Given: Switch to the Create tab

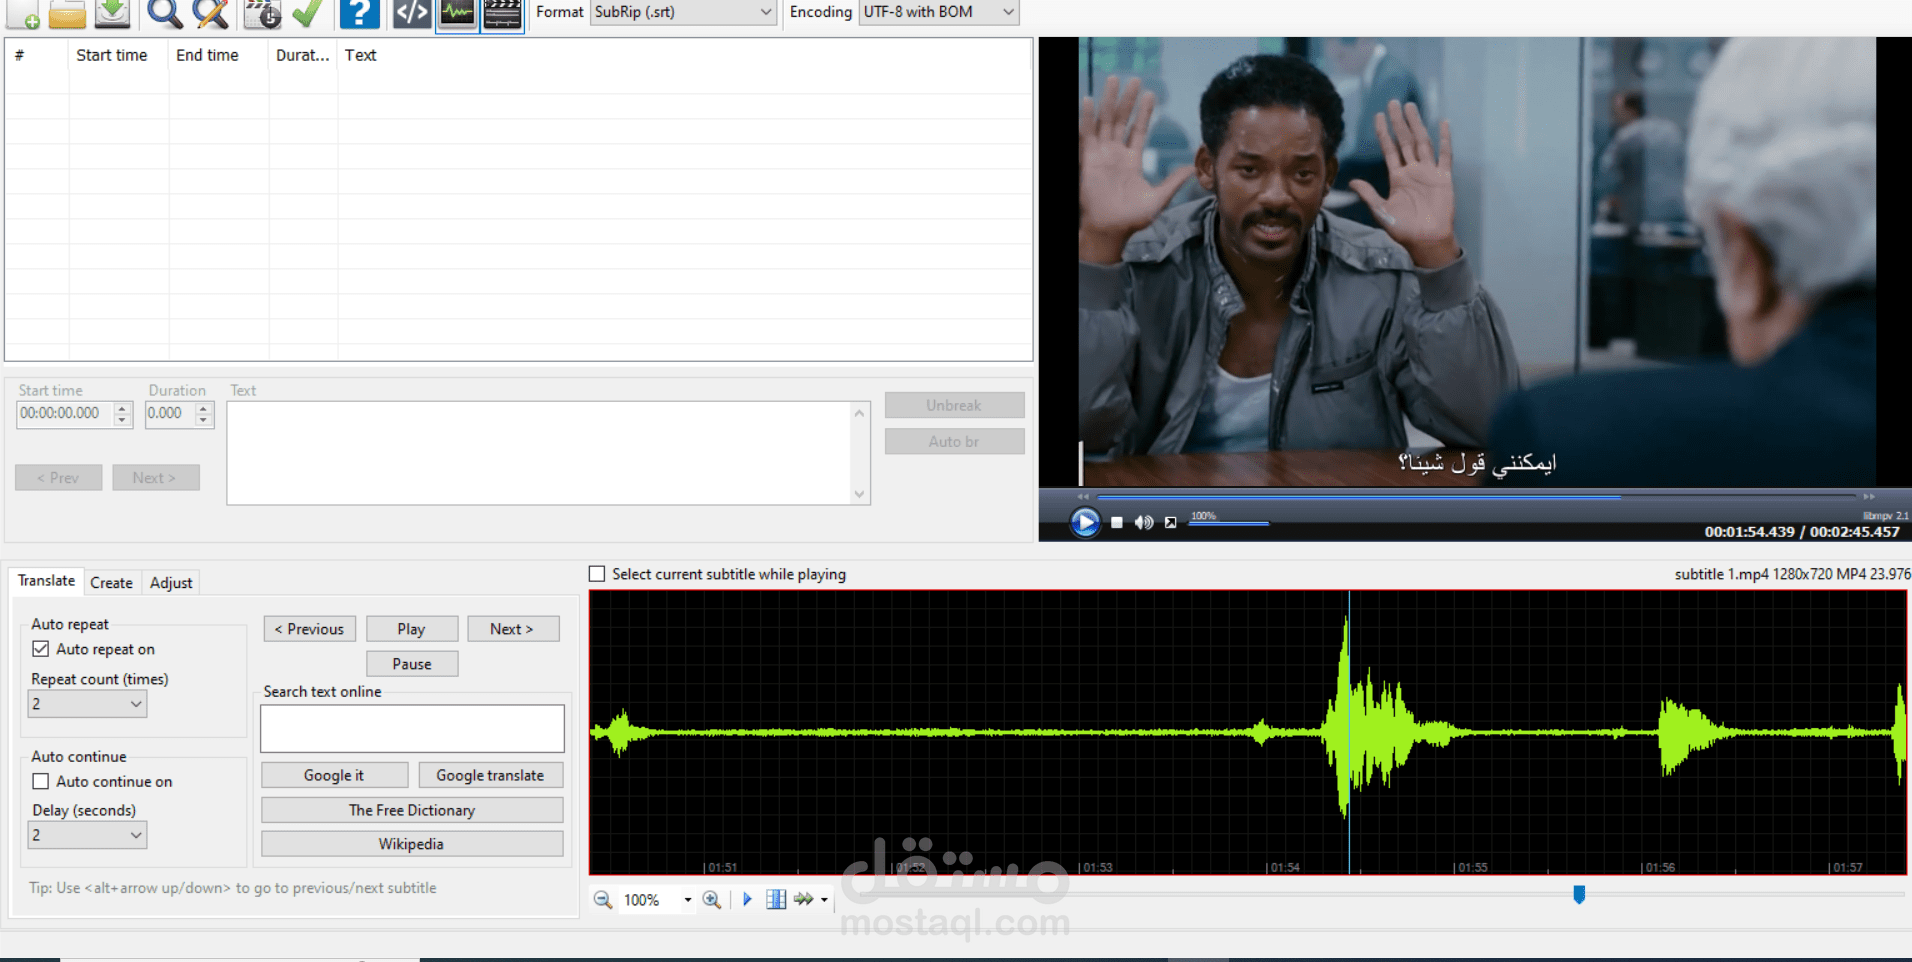Looking at the screenshot, I should pos(111,583).
